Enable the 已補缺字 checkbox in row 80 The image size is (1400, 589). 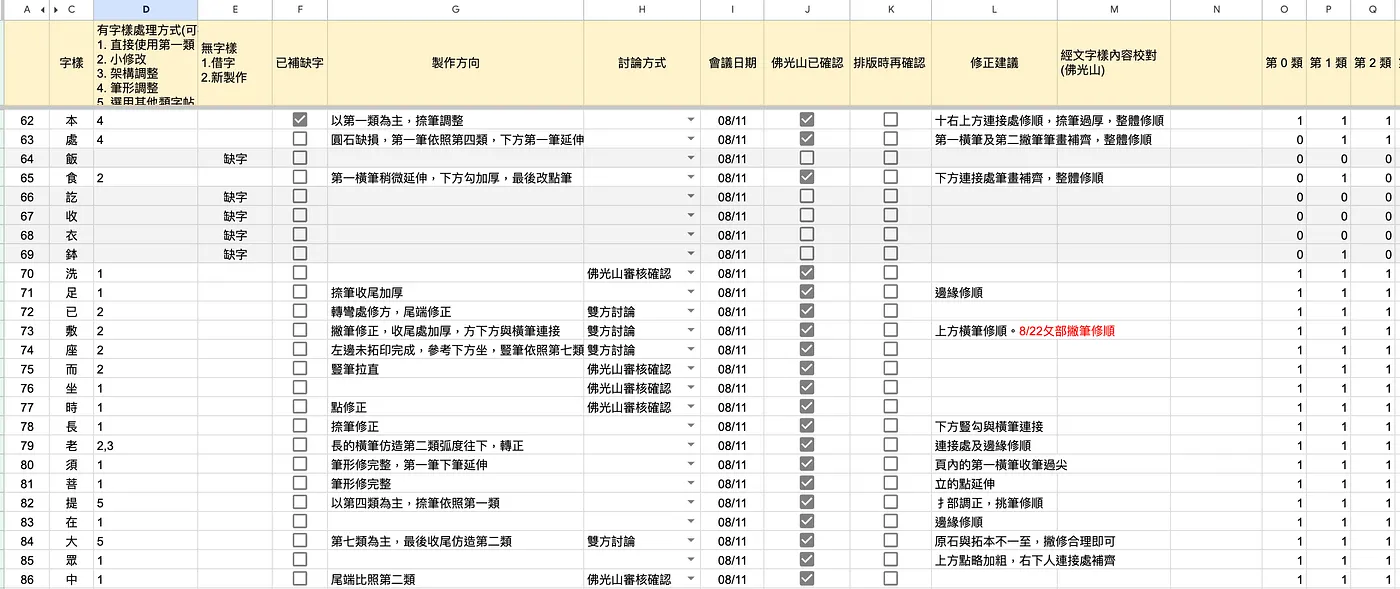tap(299, 464)
